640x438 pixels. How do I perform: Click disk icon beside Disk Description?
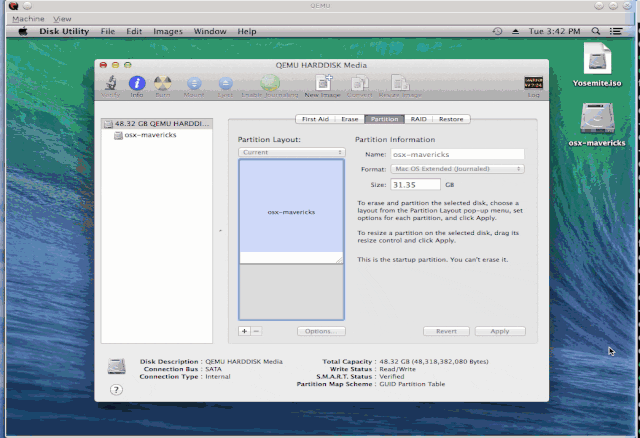116,366
